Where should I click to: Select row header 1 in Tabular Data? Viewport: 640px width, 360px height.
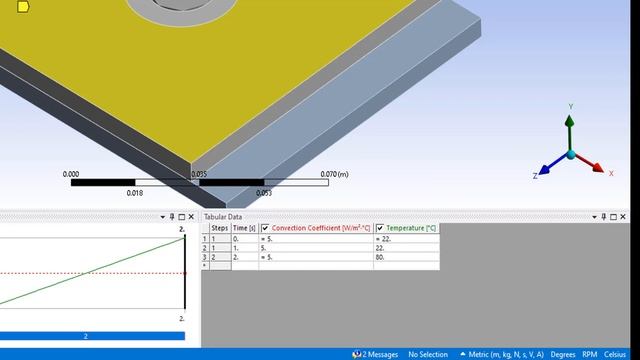point(205,239)
